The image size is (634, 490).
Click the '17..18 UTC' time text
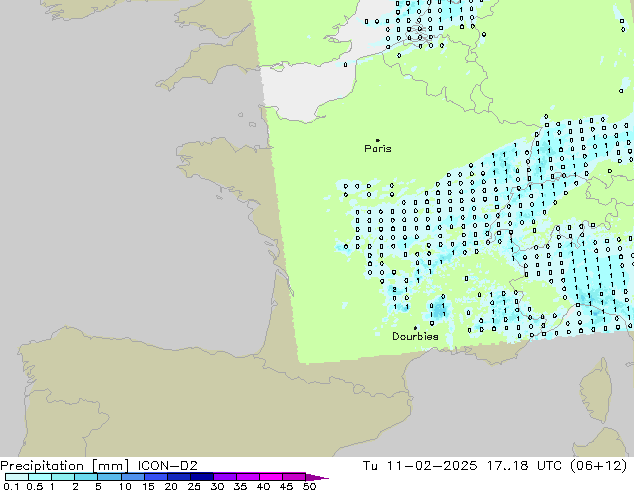pos(524,466)
